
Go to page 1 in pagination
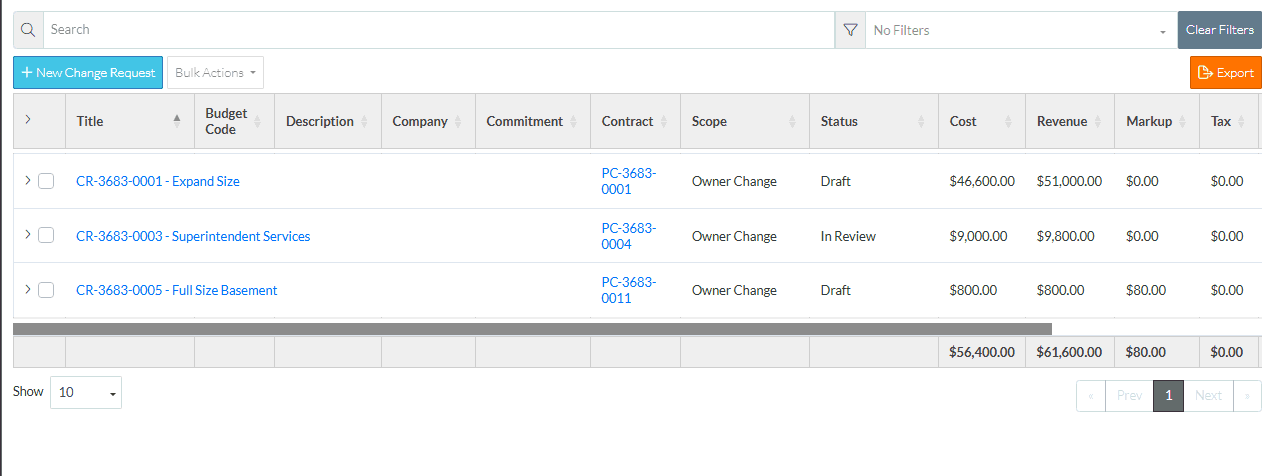pos(1168,395)
